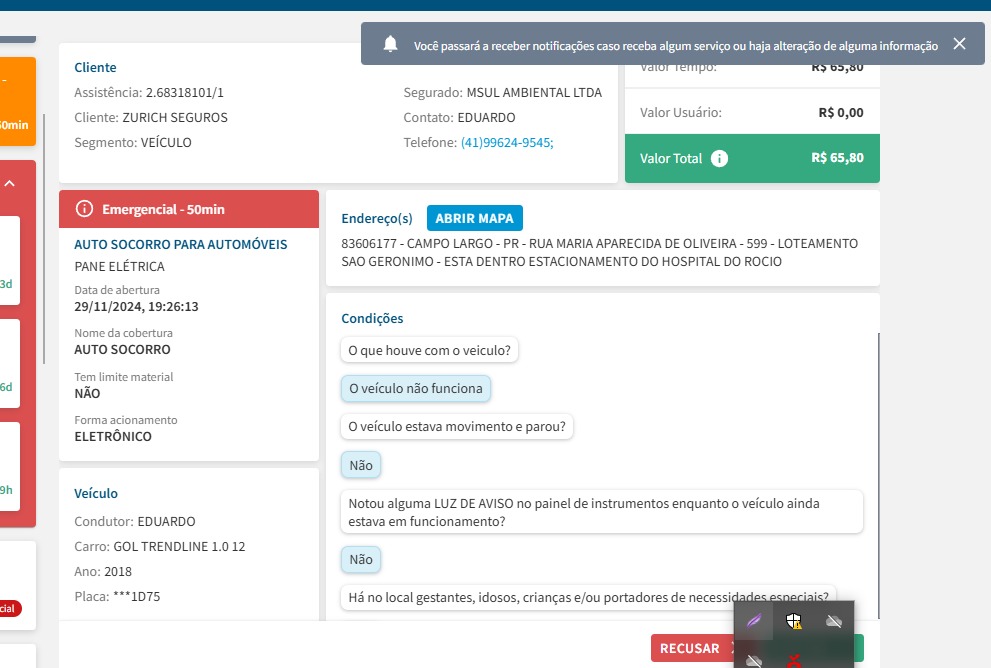
Task: Click AUTO SOCORRO PARA AUTOMÓVEIS title
Action: pyautogui.click(x=181, y=245)
